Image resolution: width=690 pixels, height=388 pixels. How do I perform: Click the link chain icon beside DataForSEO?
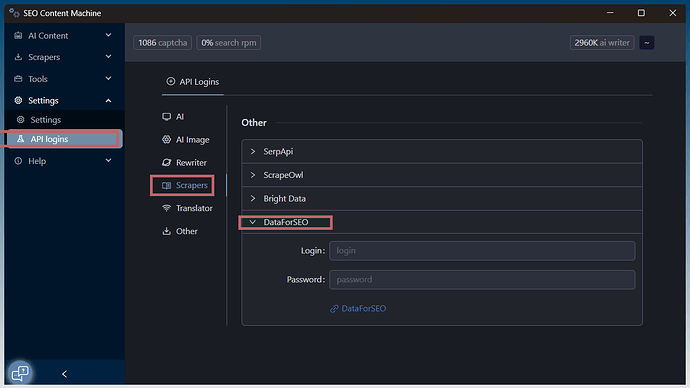334,309
